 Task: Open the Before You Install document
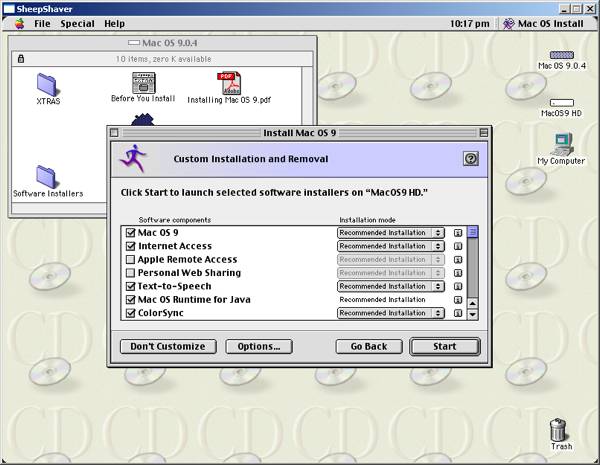click(x=142, y=83)
